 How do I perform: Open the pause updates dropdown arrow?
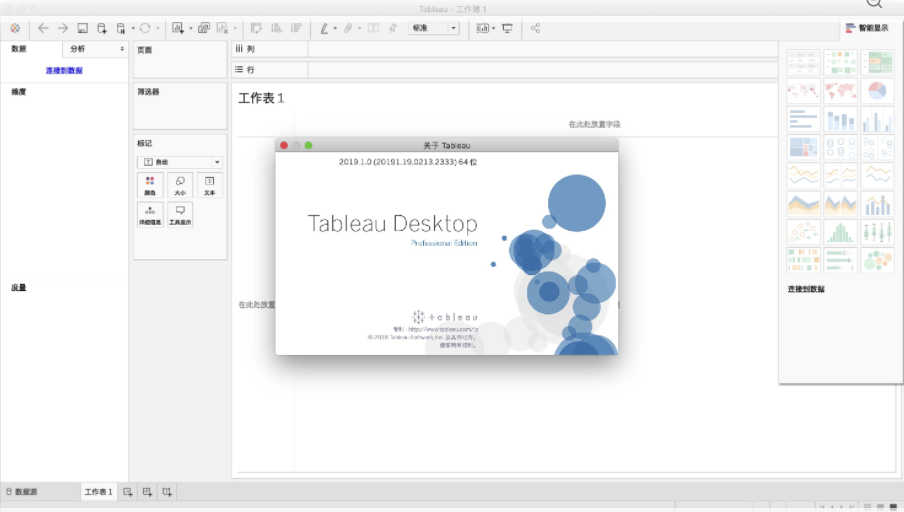pyautogui.click(x=133, y=28)
